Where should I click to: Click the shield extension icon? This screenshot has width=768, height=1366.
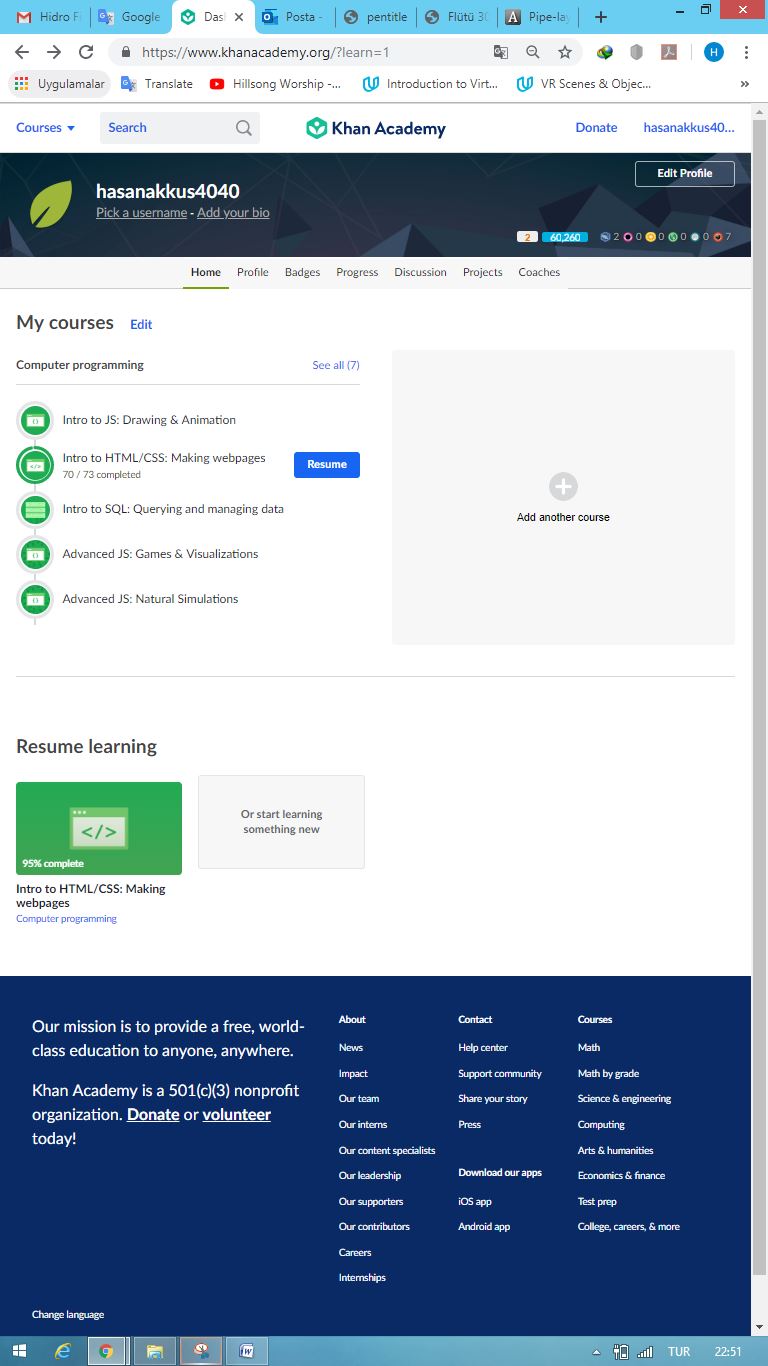coord(636,52)
